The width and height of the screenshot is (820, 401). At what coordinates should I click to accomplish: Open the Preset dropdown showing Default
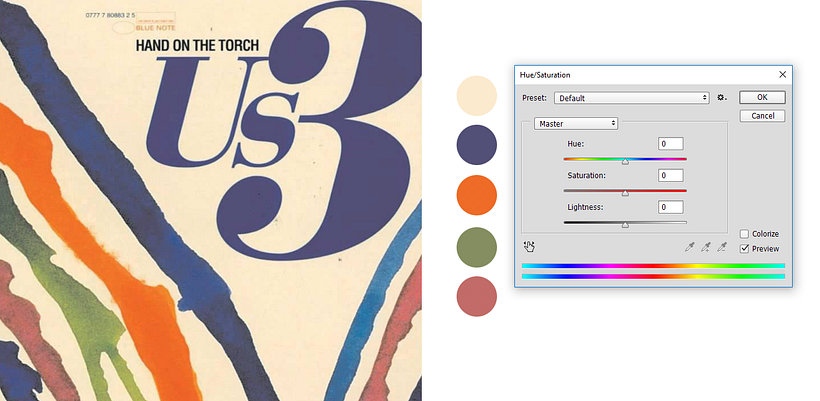[632, 98]
